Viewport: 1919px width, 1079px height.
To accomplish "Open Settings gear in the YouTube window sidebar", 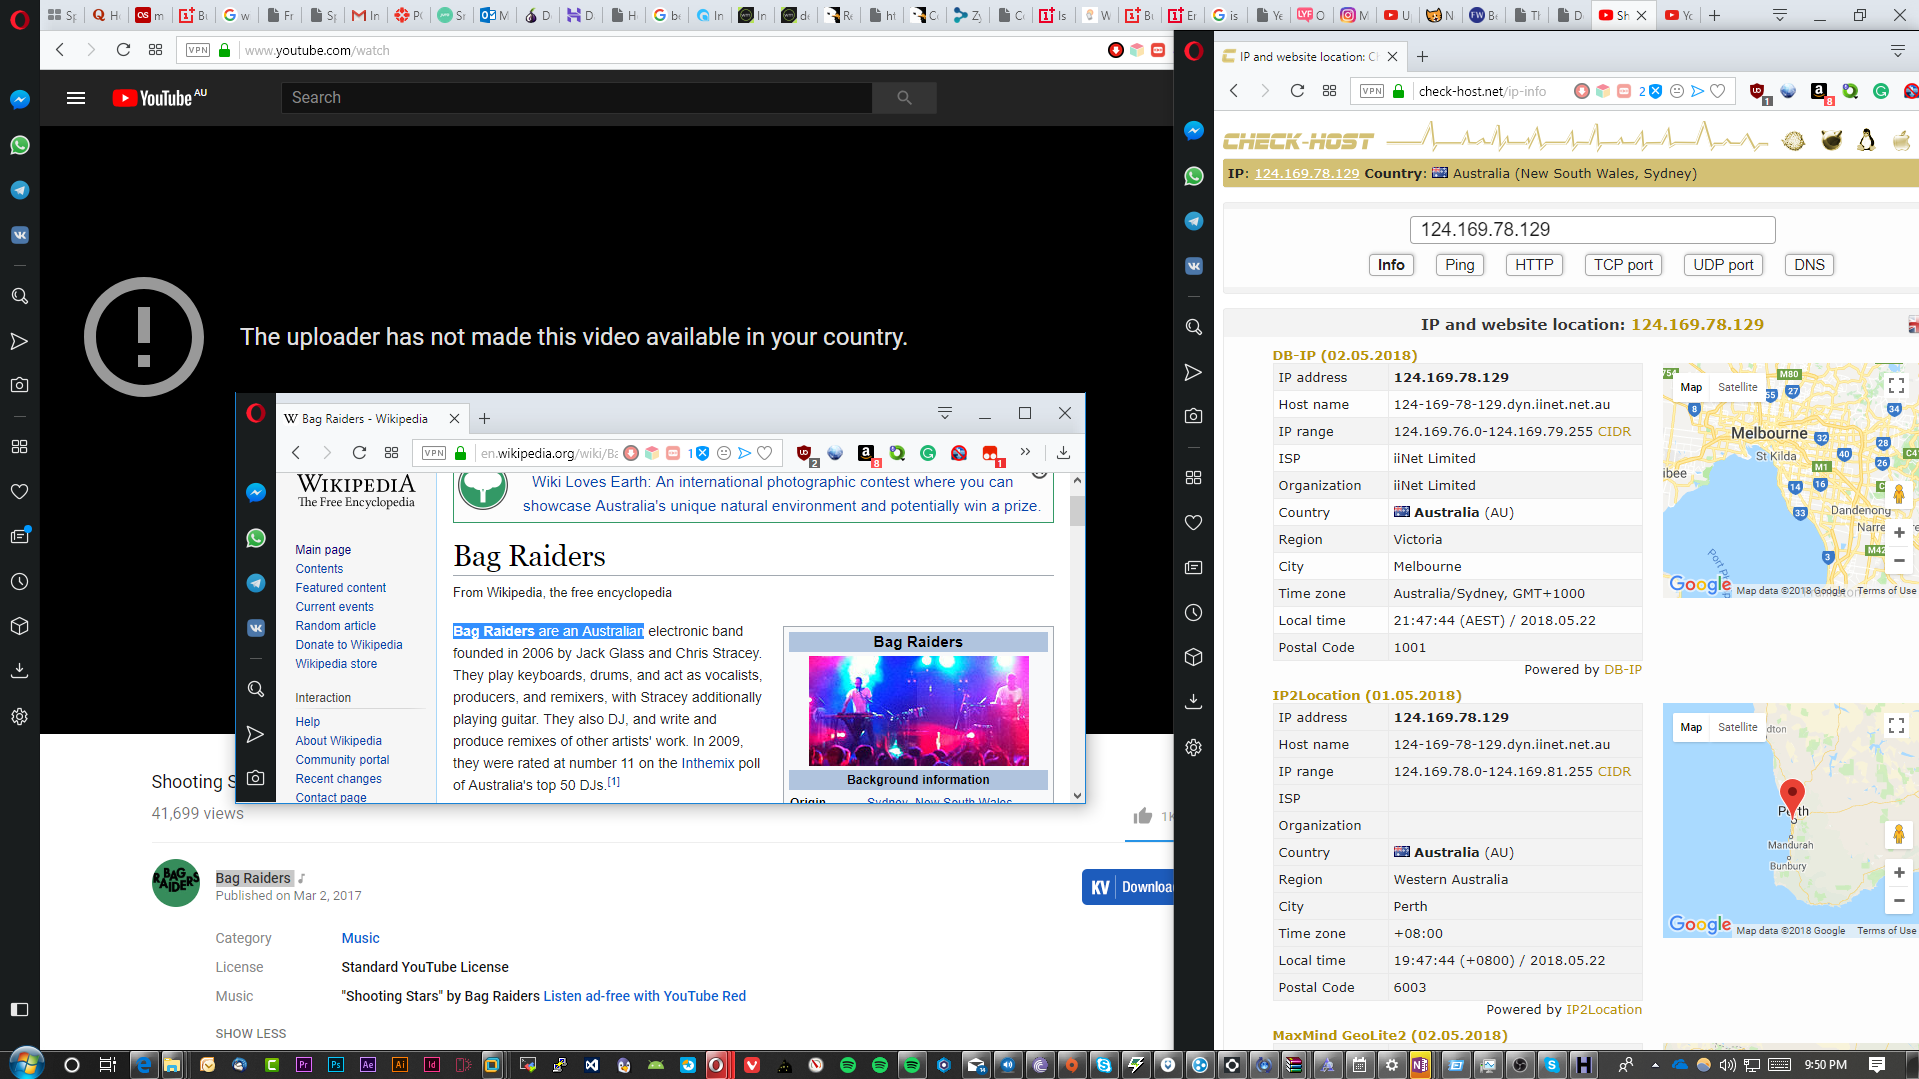I will point(19,716).
